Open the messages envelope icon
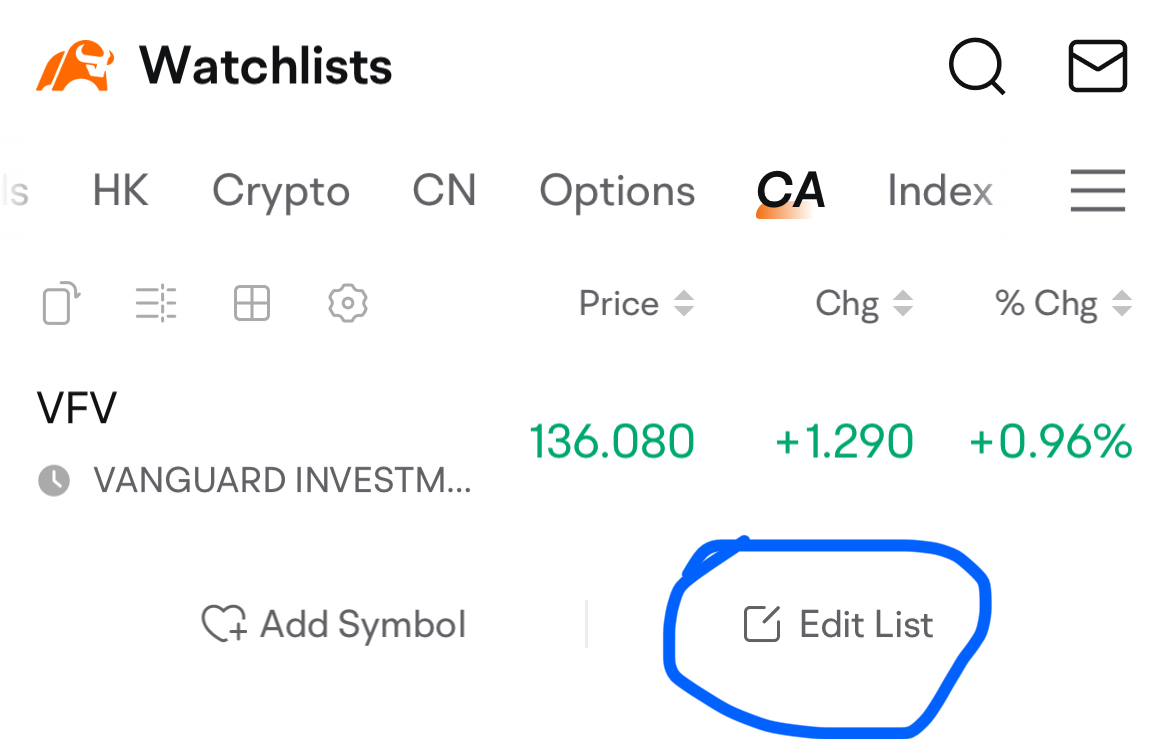This screenshot has width=1170, height=739. pyautogui.click(x=1097, y=66)
